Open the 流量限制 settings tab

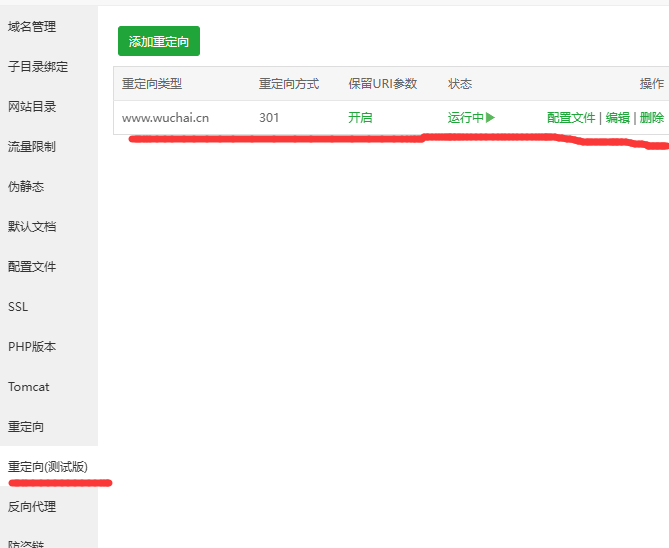[x=32, y=147]
